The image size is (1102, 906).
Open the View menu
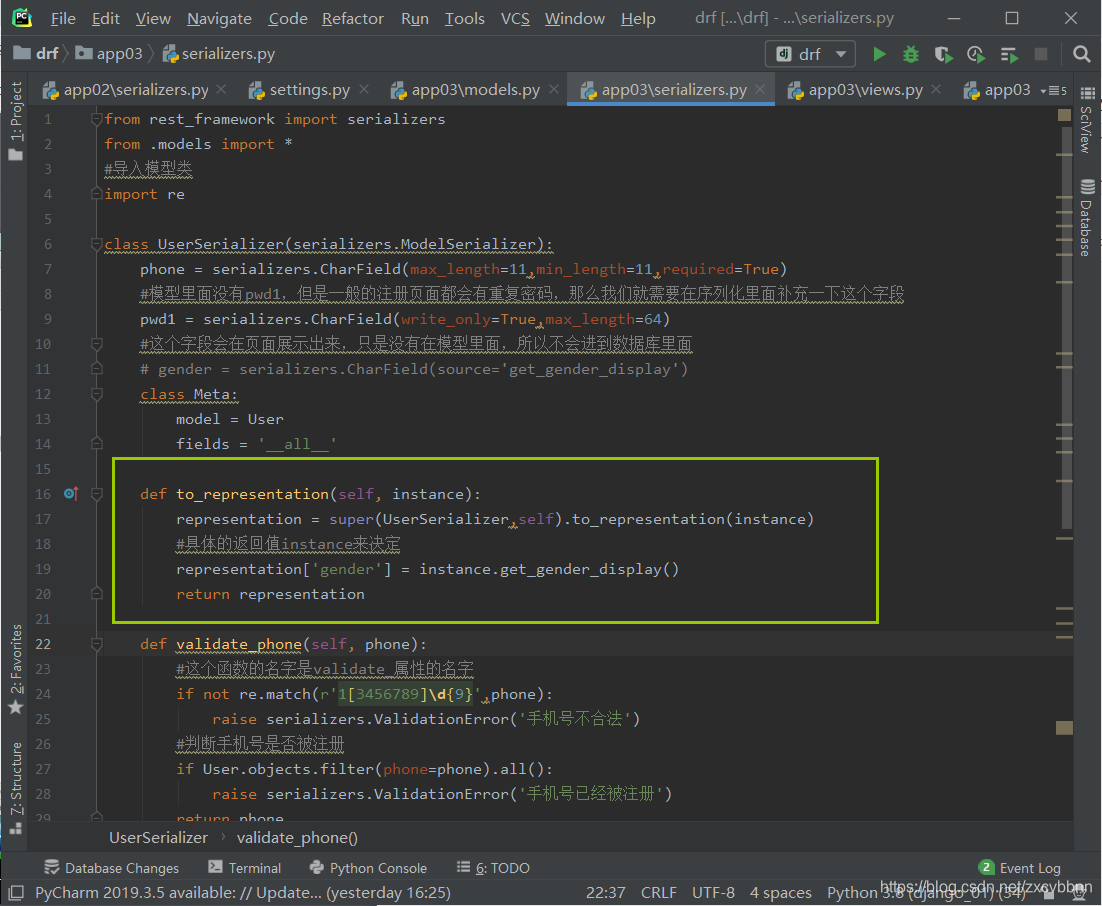[x=153, y=19]
